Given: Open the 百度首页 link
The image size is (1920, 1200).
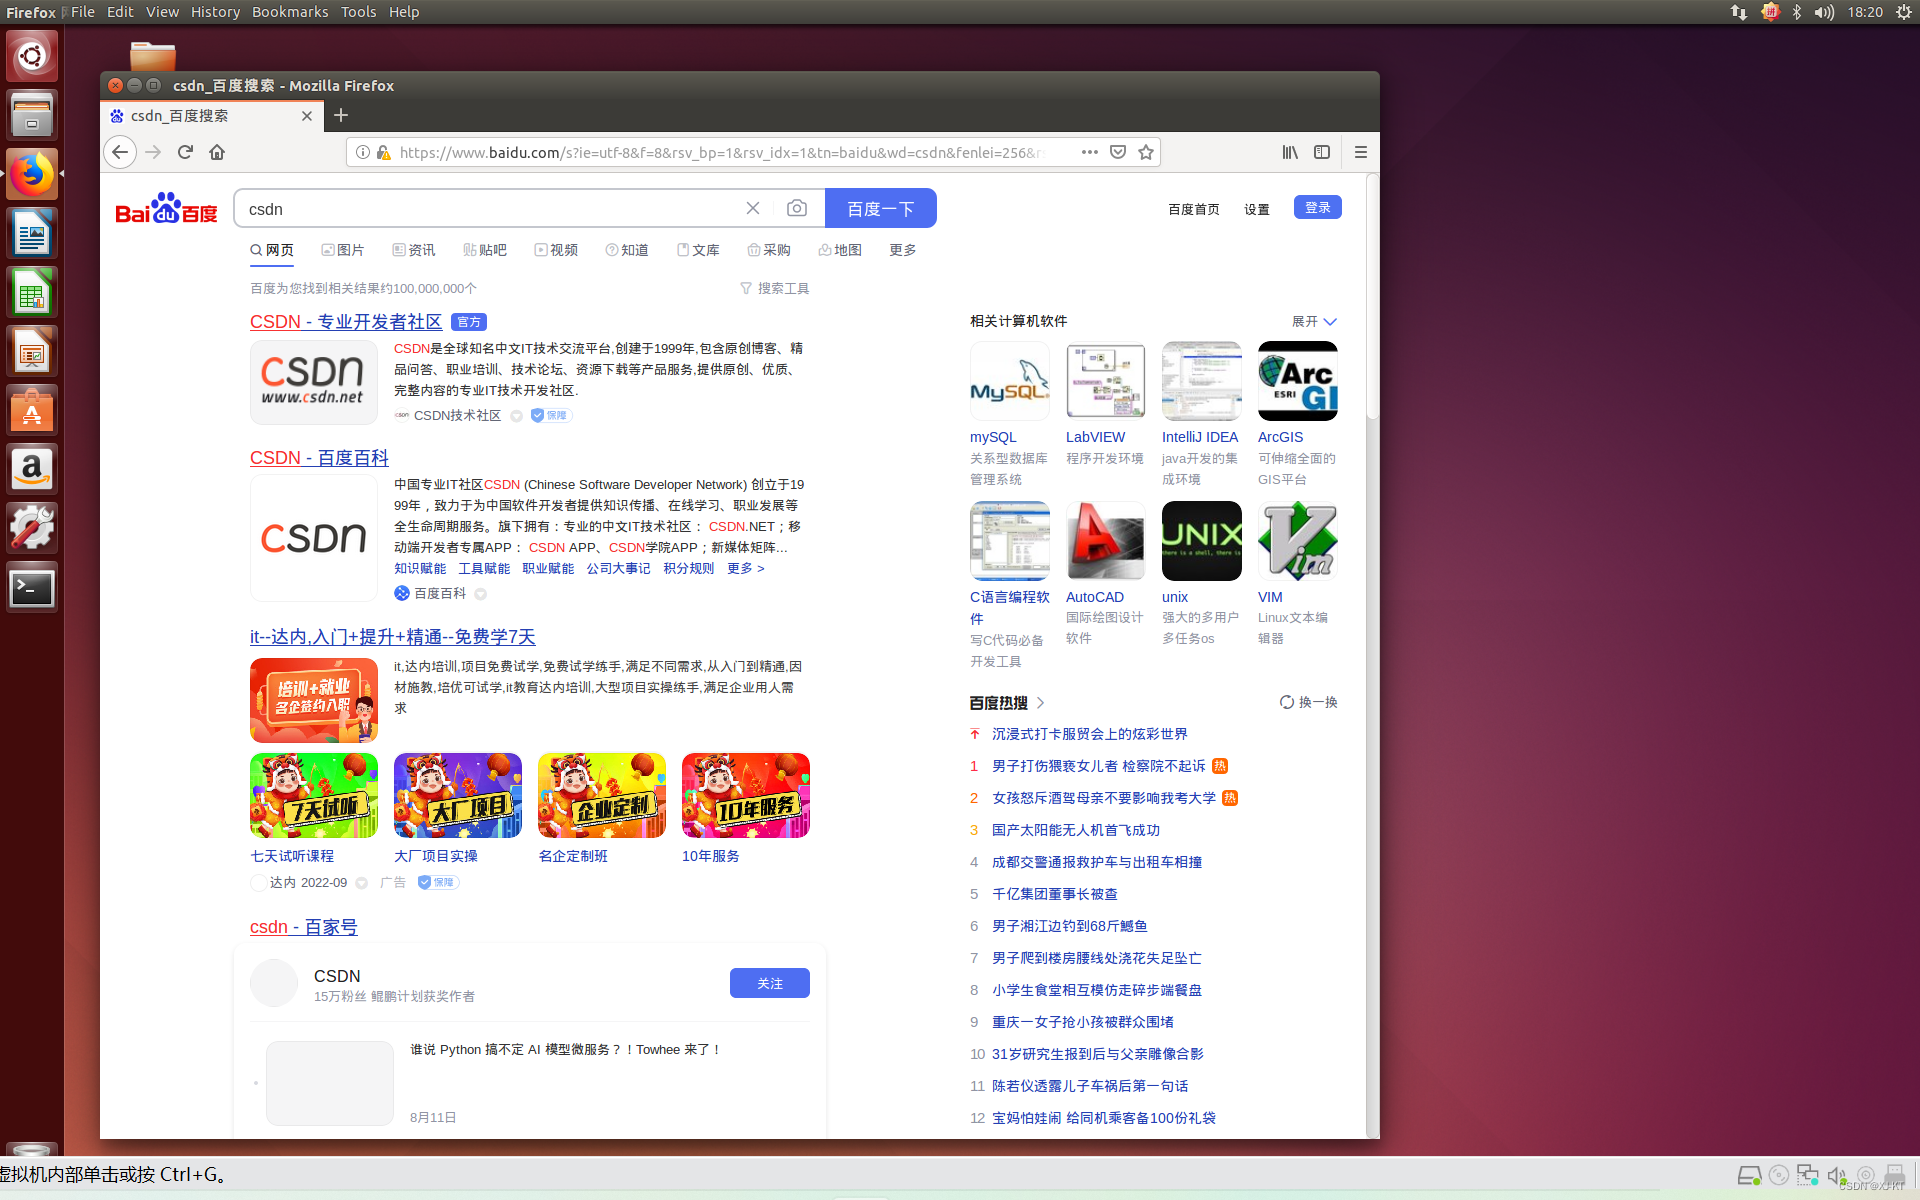Looking at the screenshot, I should point(1194,209).
